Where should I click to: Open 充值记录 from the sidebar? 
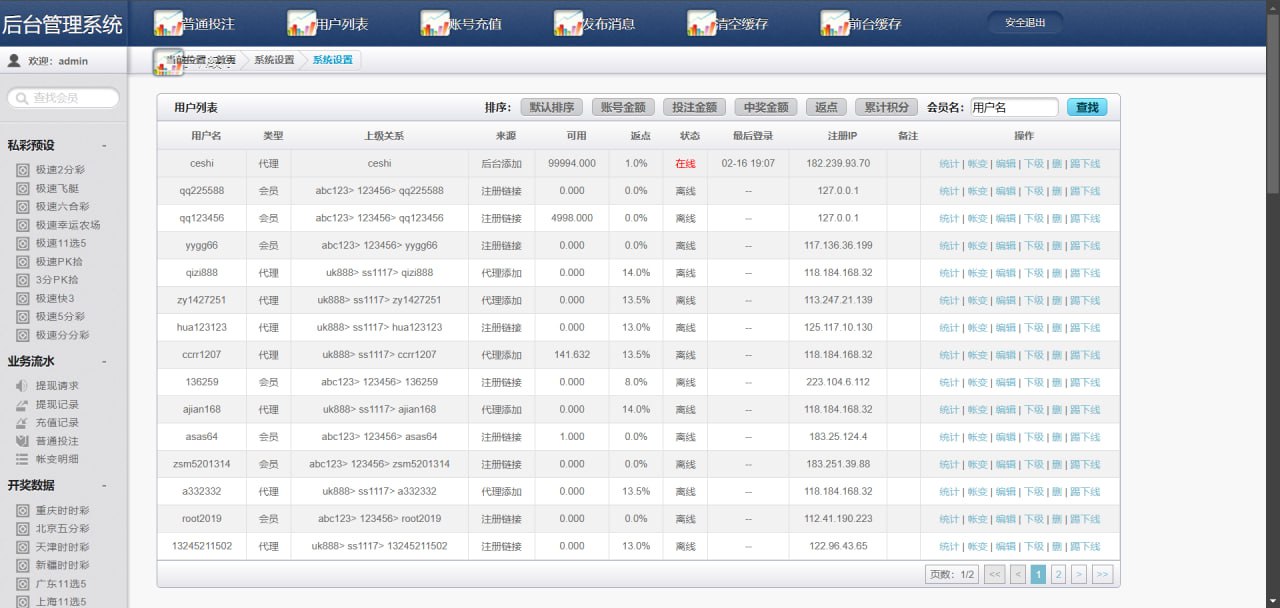coord(57,423)
